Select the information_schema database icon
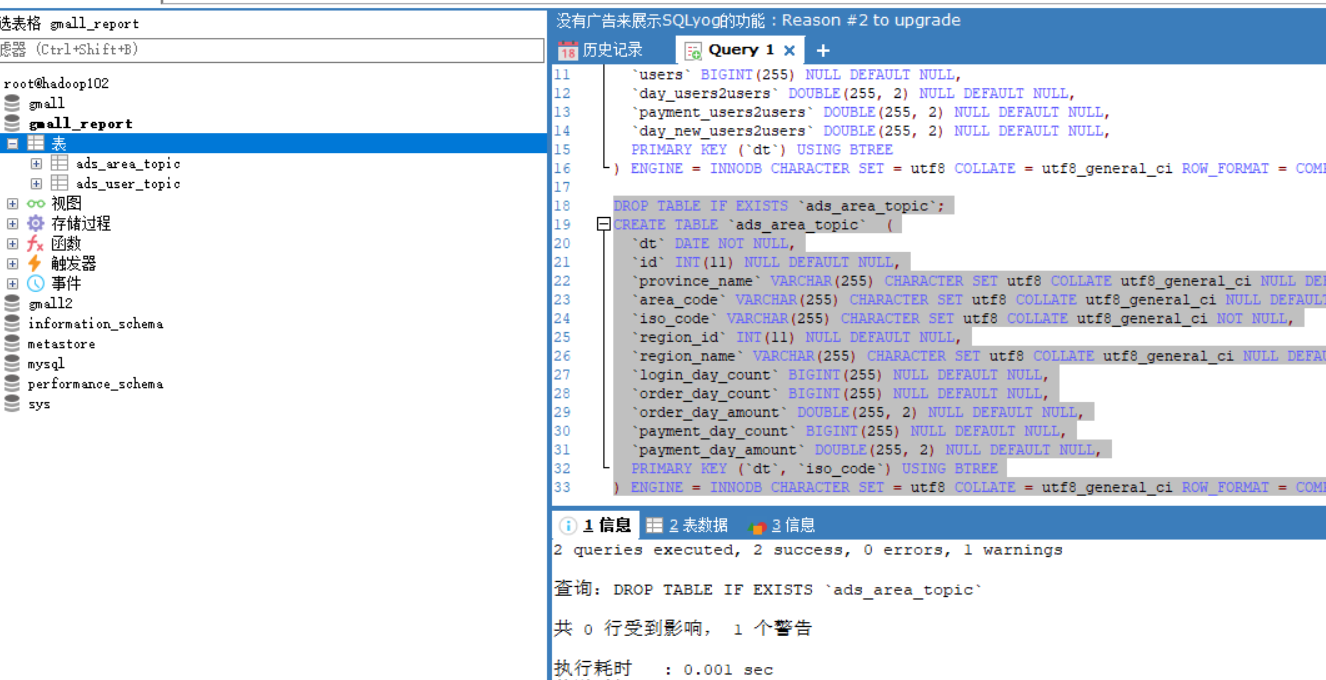Screen dimensions: 1326x680 click(12, 323)
